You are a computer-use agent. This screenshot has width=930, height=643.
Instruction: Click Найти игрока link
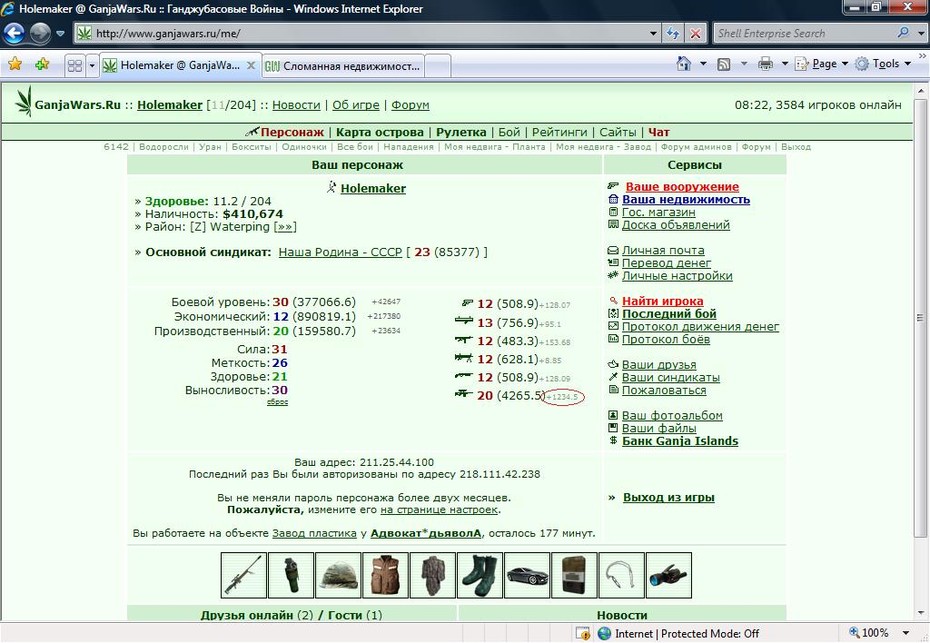(663, 301)
